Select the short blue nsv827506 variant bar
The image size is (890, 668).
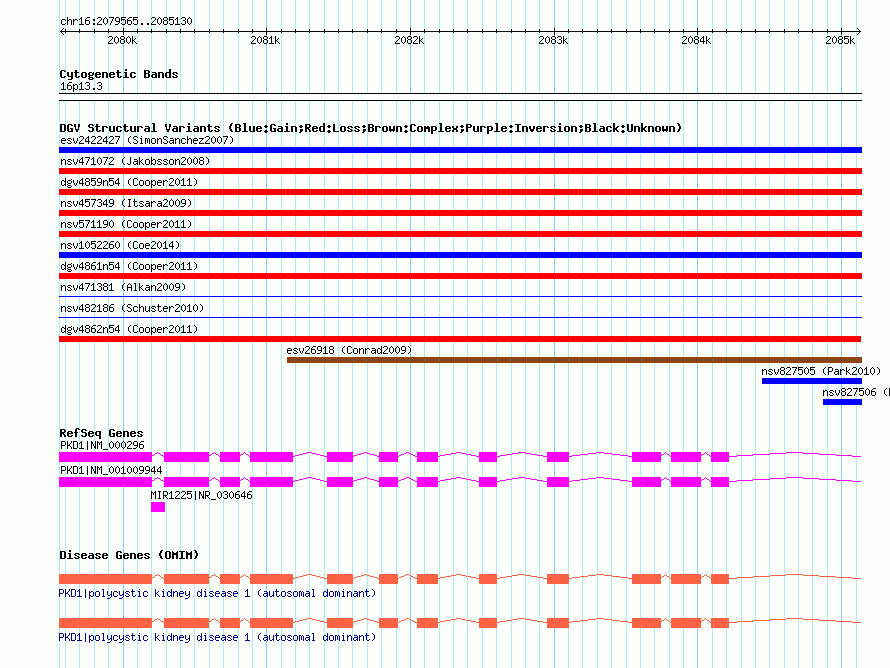[x=842, y=402]
